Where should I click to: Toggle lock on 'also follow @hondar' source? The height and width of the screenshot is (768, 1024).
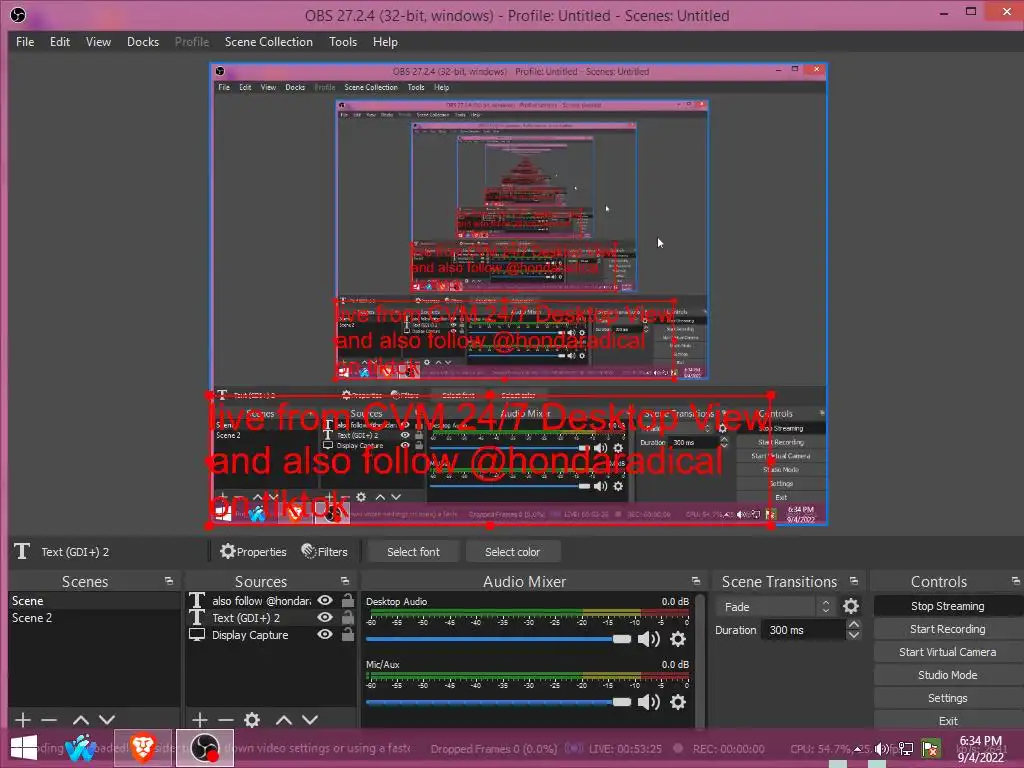[348, 600]
